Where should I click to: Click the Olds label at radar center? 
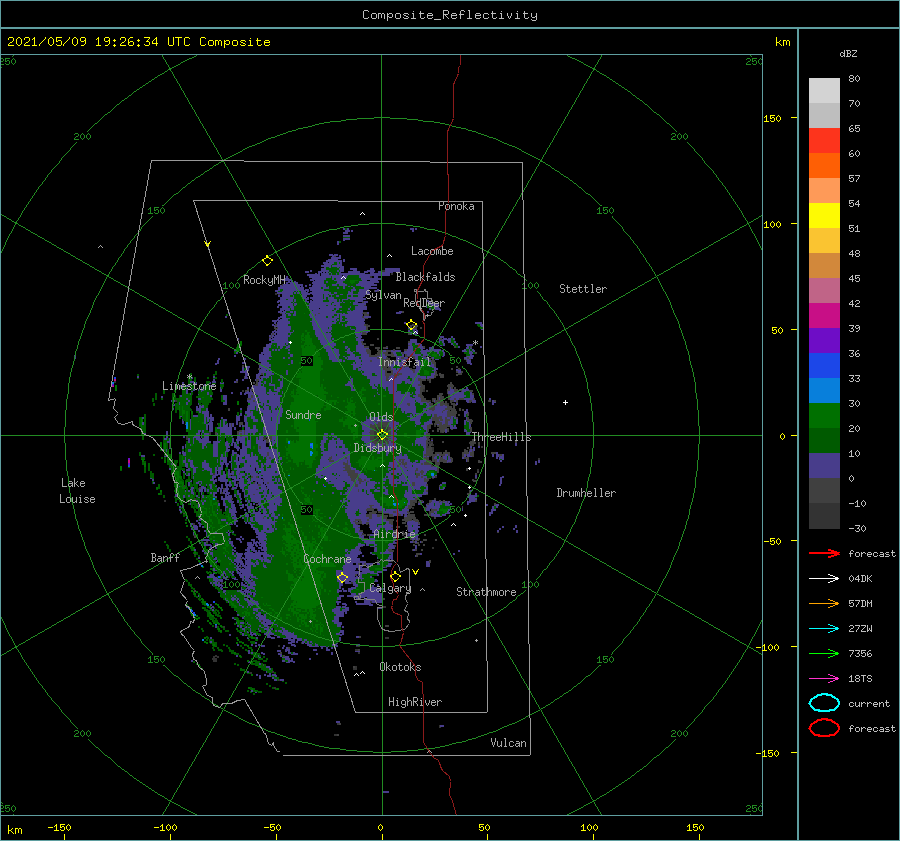(x=381, y=417)
